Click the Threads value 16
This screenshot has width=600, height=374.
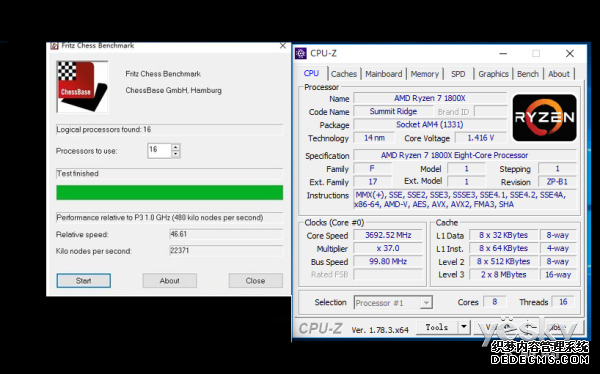563,302
